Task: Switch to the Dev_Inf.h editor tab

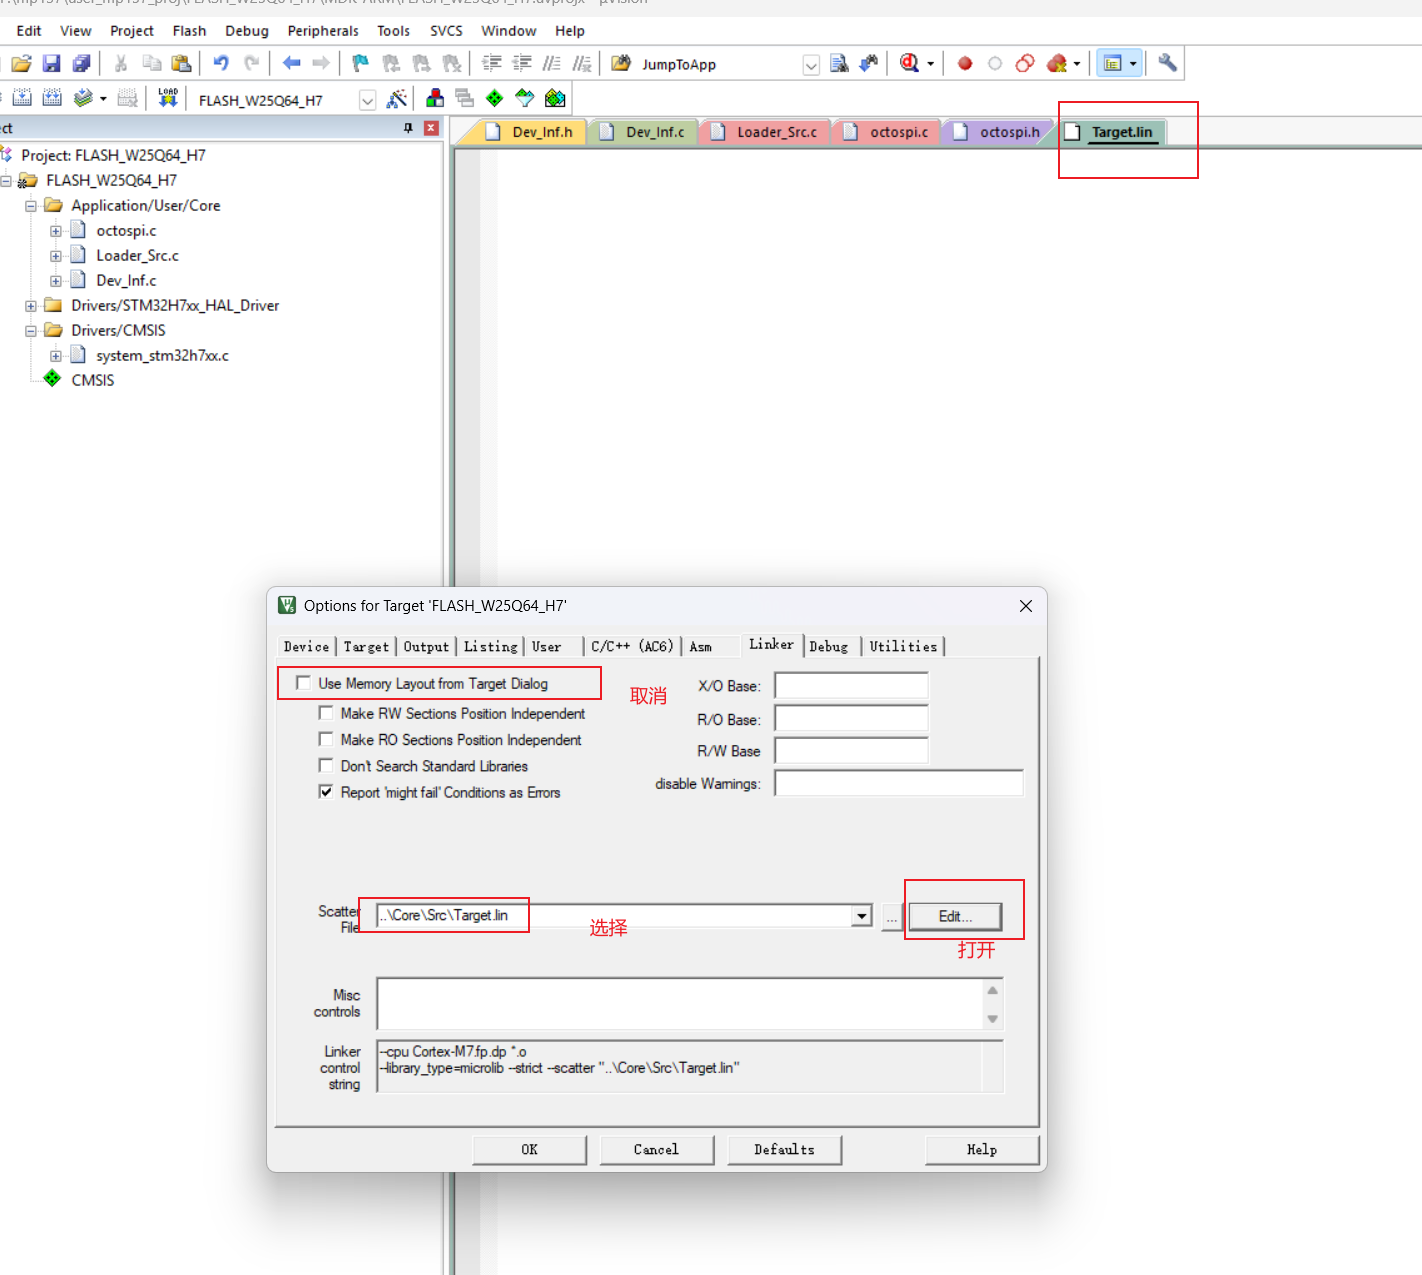Action: click(x=530, y=132)
